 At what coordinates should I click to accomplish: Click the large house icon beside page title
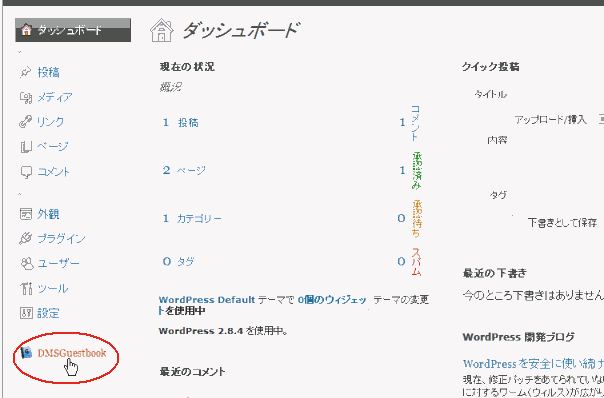coord(162,31)
